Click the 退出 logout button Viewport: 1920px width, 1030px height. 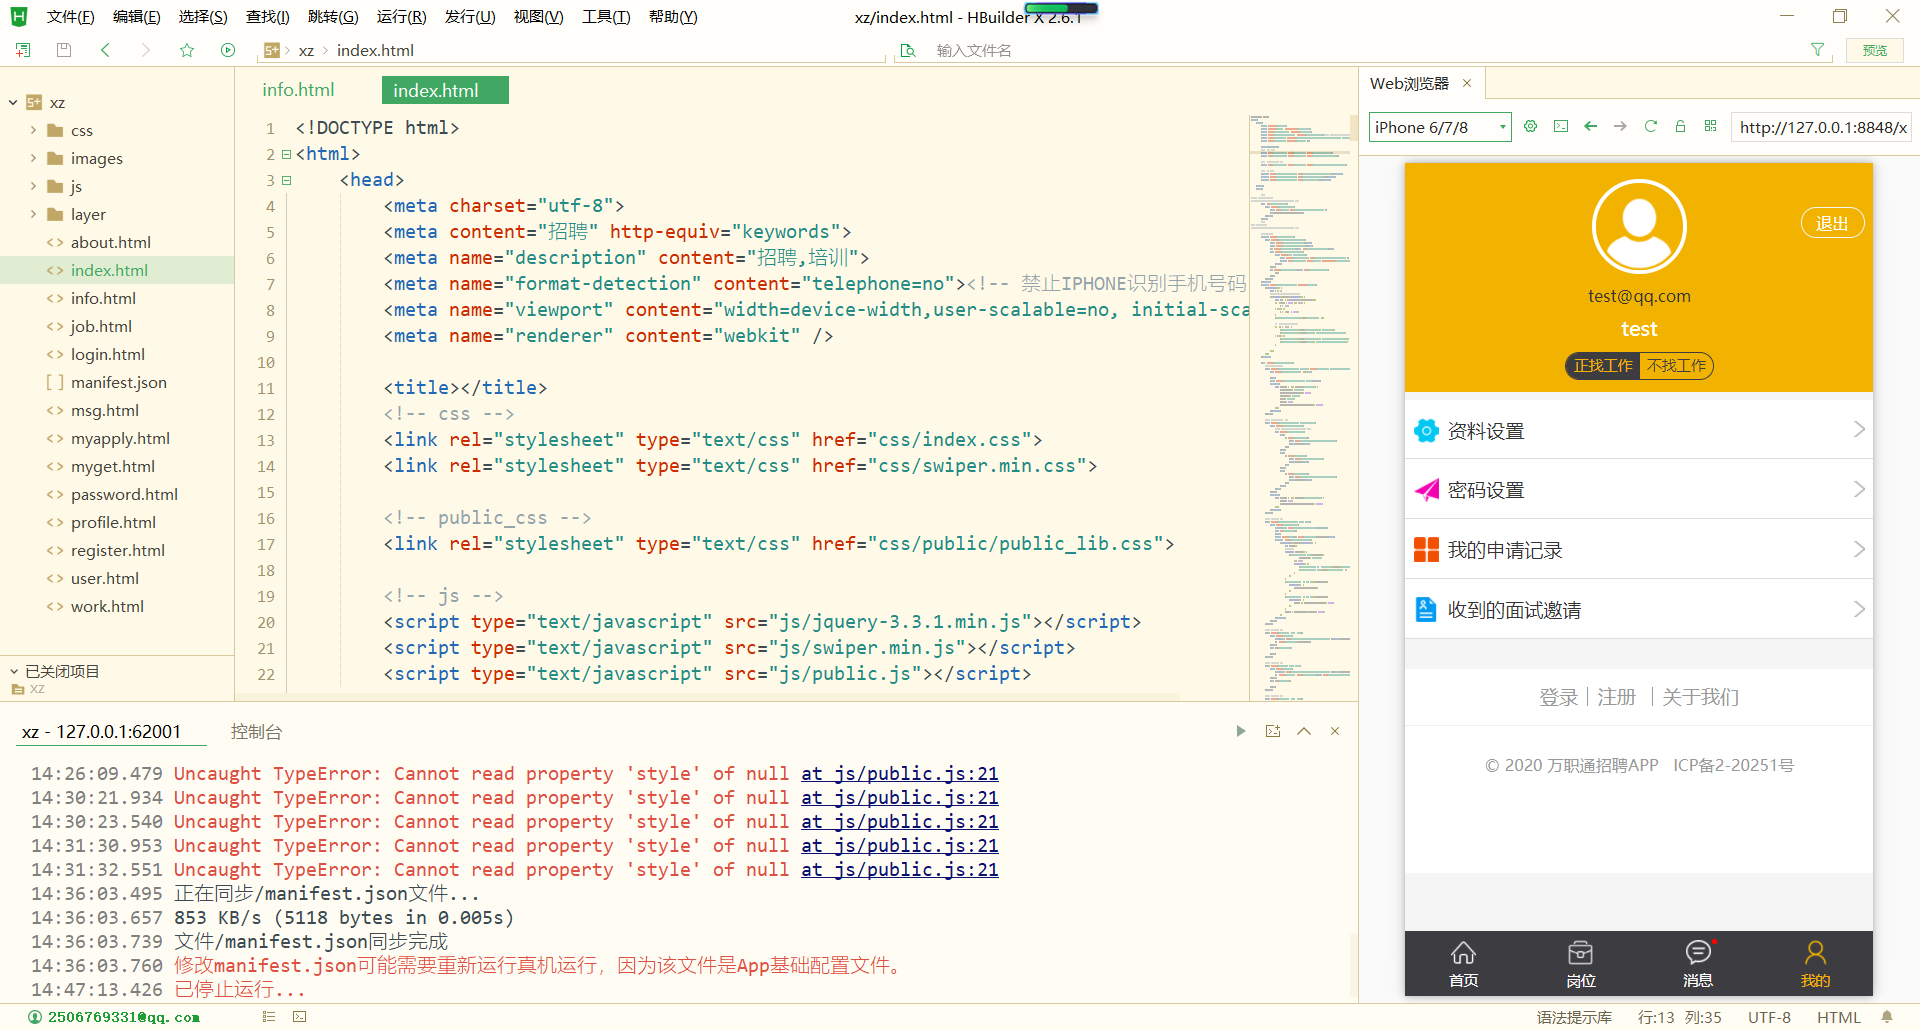coord(1832,223)
